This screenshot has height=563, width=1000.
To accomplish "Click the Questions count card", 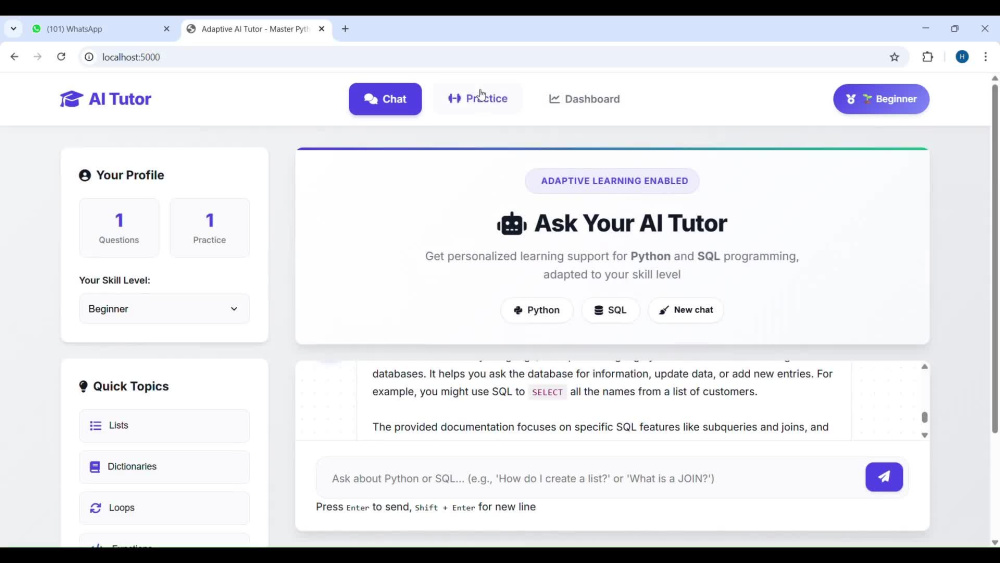I will [x=119, y=228].
